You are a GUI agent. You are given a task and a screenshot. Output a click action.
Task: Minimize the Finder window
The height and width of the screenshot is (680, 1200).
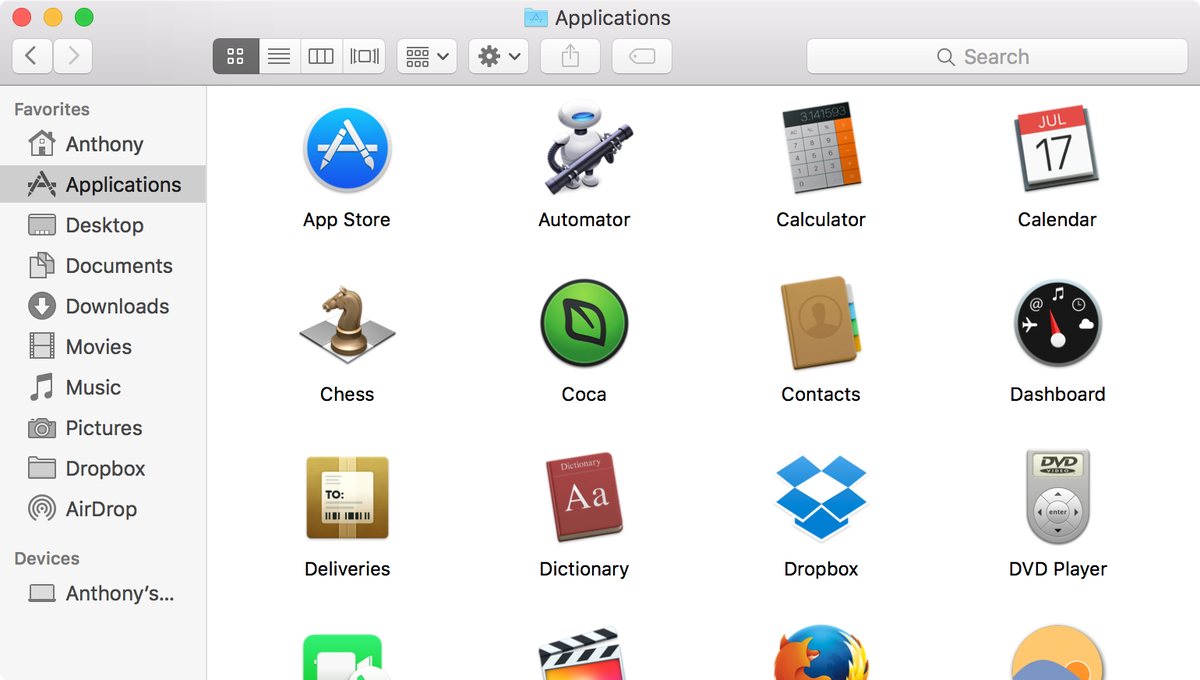click(x=53, y=17)
